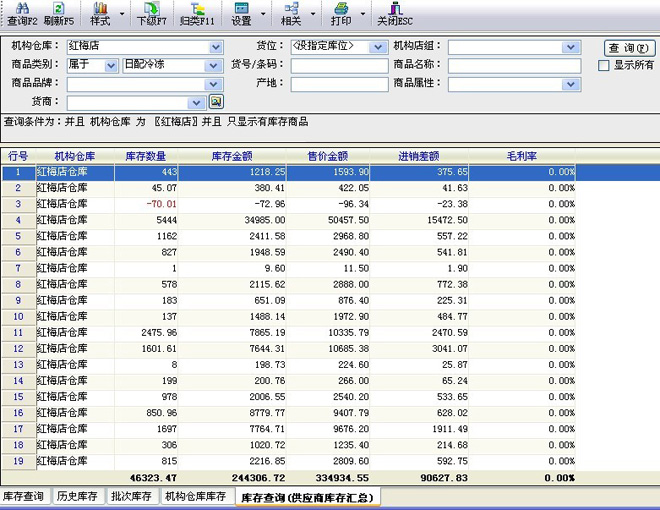Click the 售价金额 cell 9407.79
The height and width of the screenshot is (510, 660).
pyautogui.click(x=328, y=413)
